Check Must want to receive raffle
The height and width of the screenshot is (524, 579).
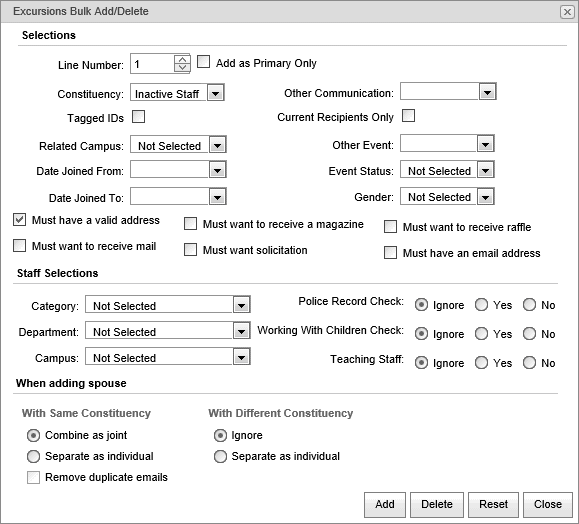[390, 227]
